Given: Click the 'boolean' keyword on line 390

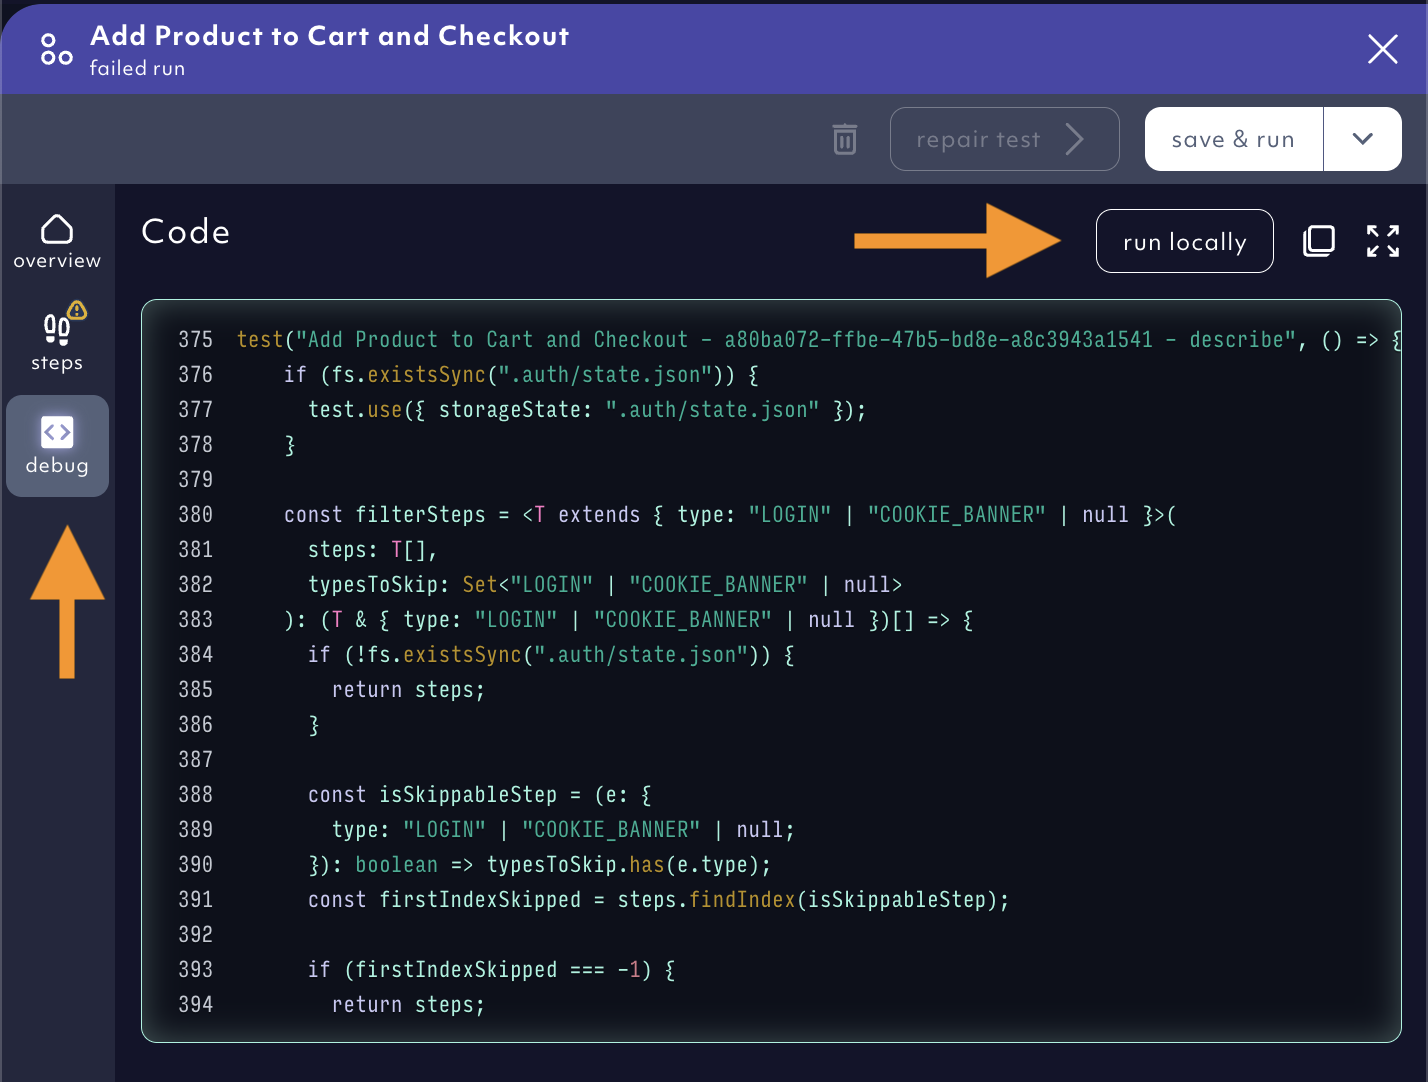Looking at the screenshot, I should 397,865.
